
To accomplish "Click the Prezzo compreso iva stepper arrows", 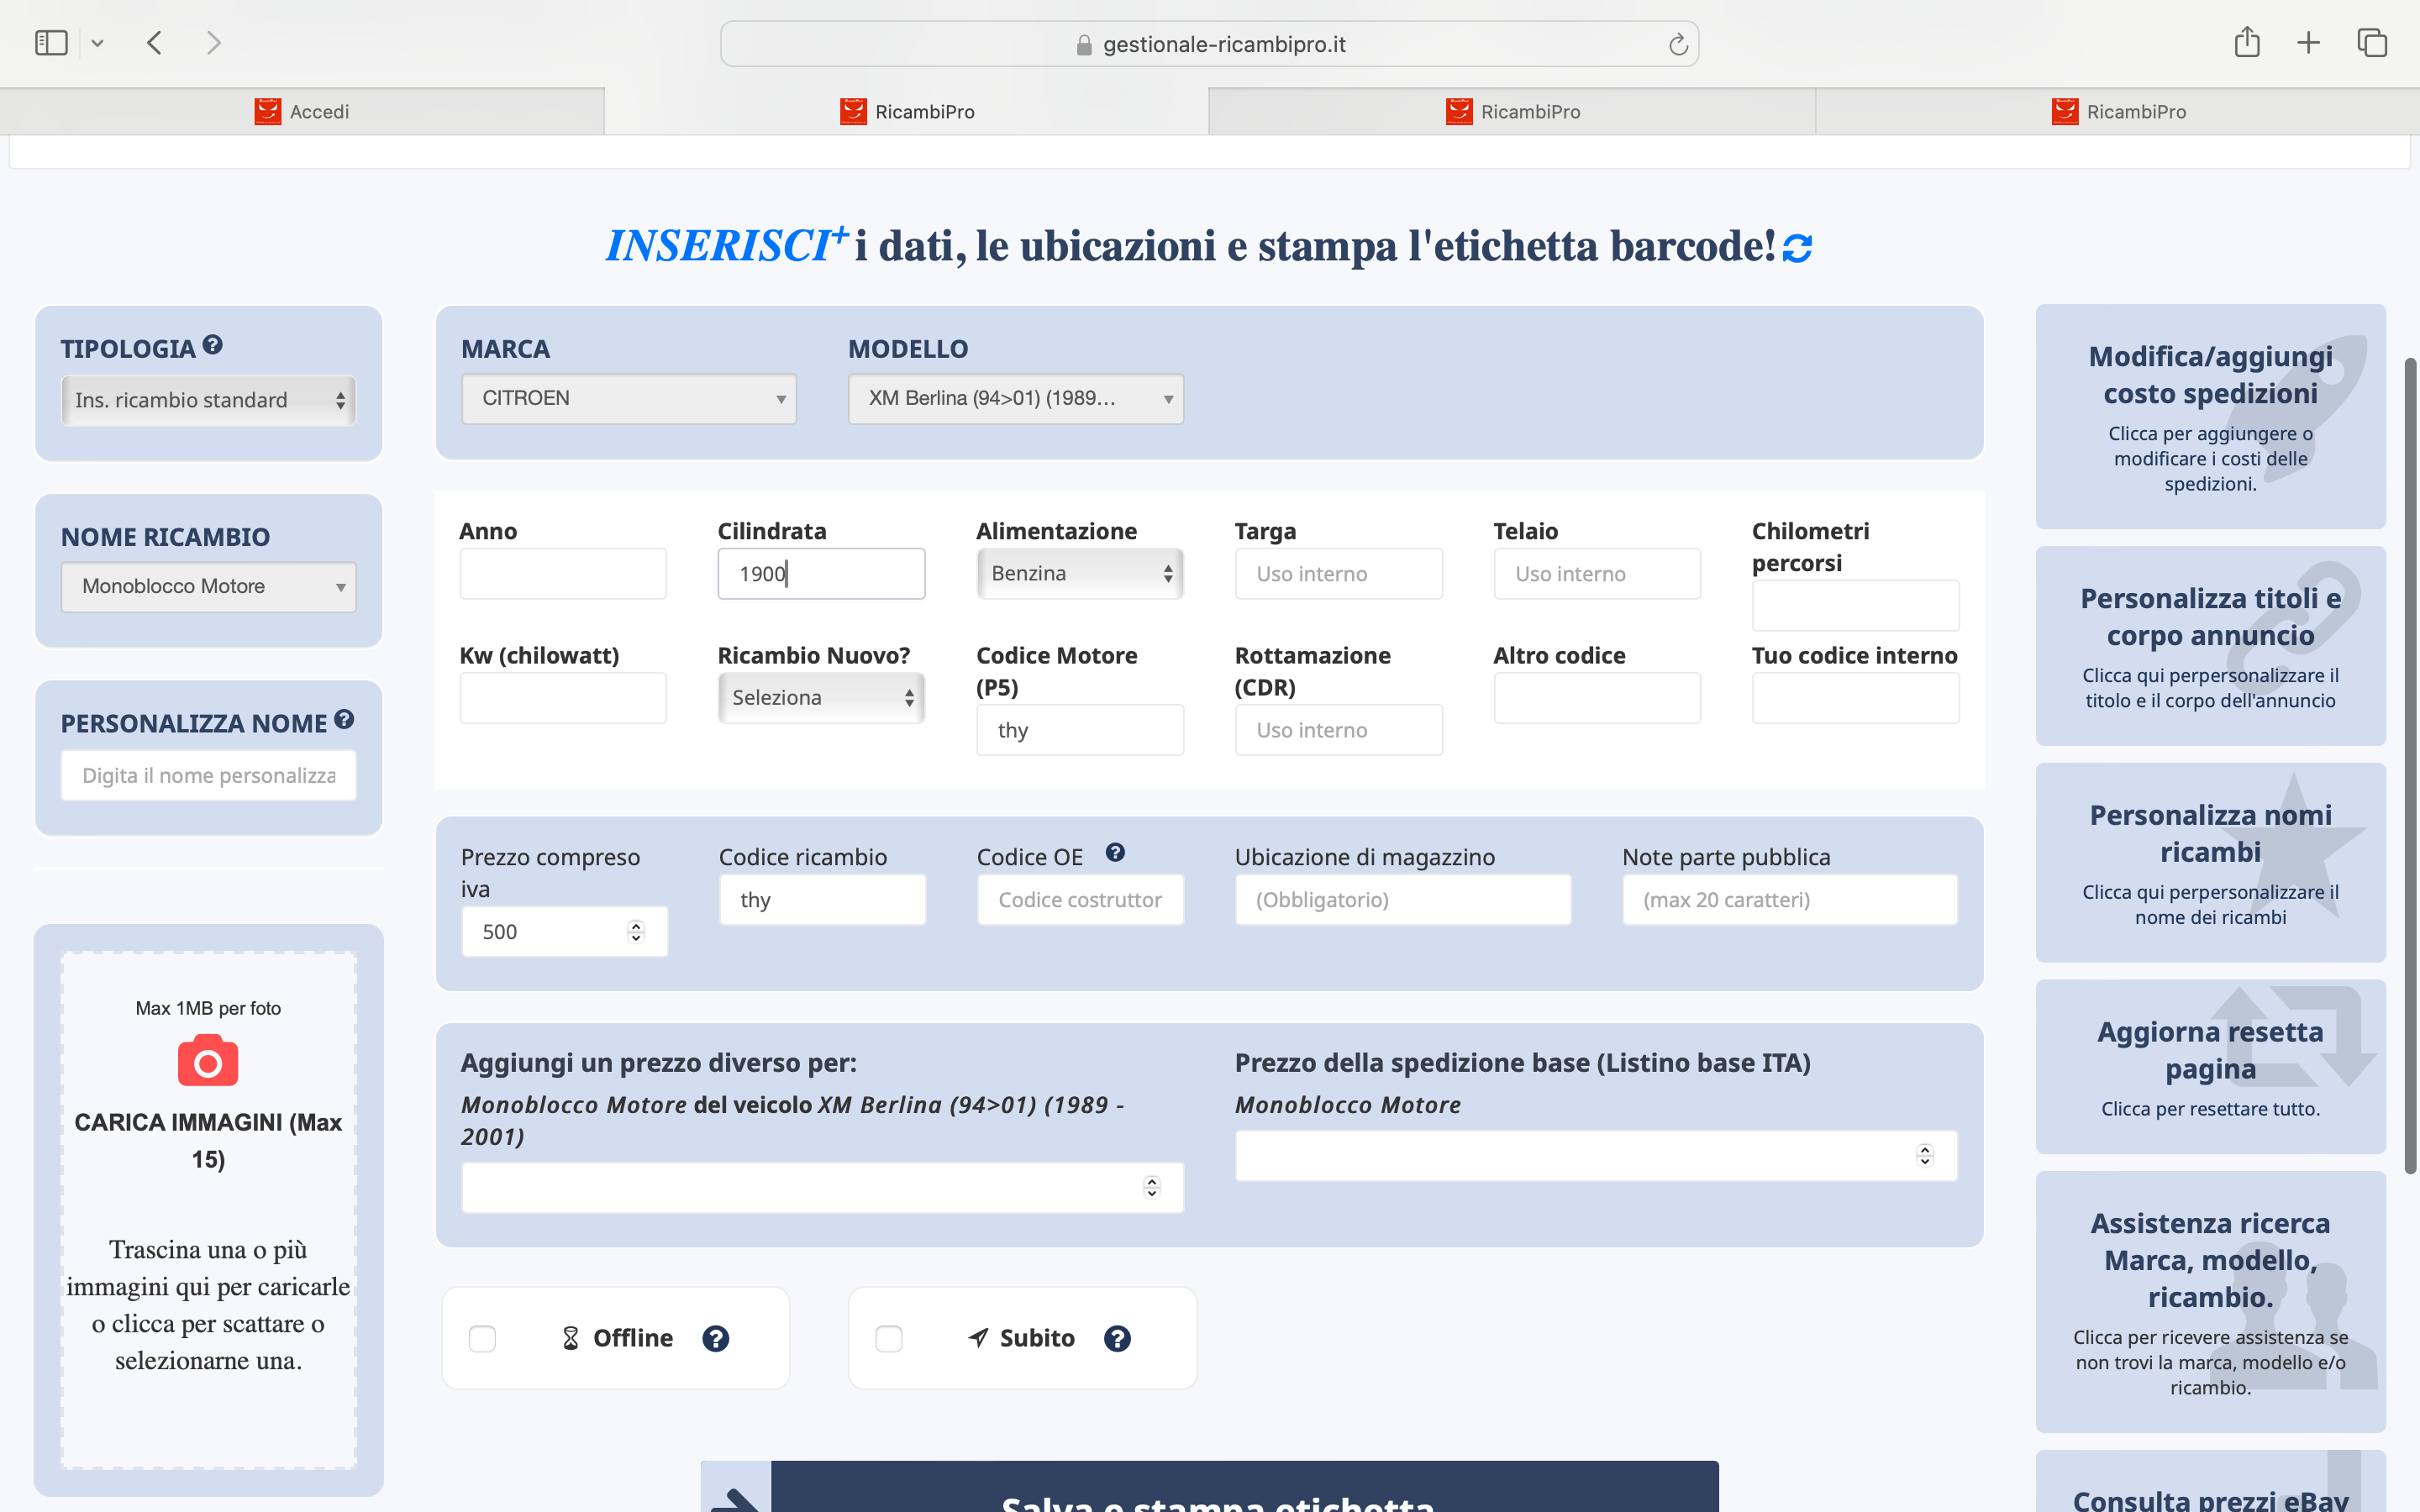I will [636, 931].
